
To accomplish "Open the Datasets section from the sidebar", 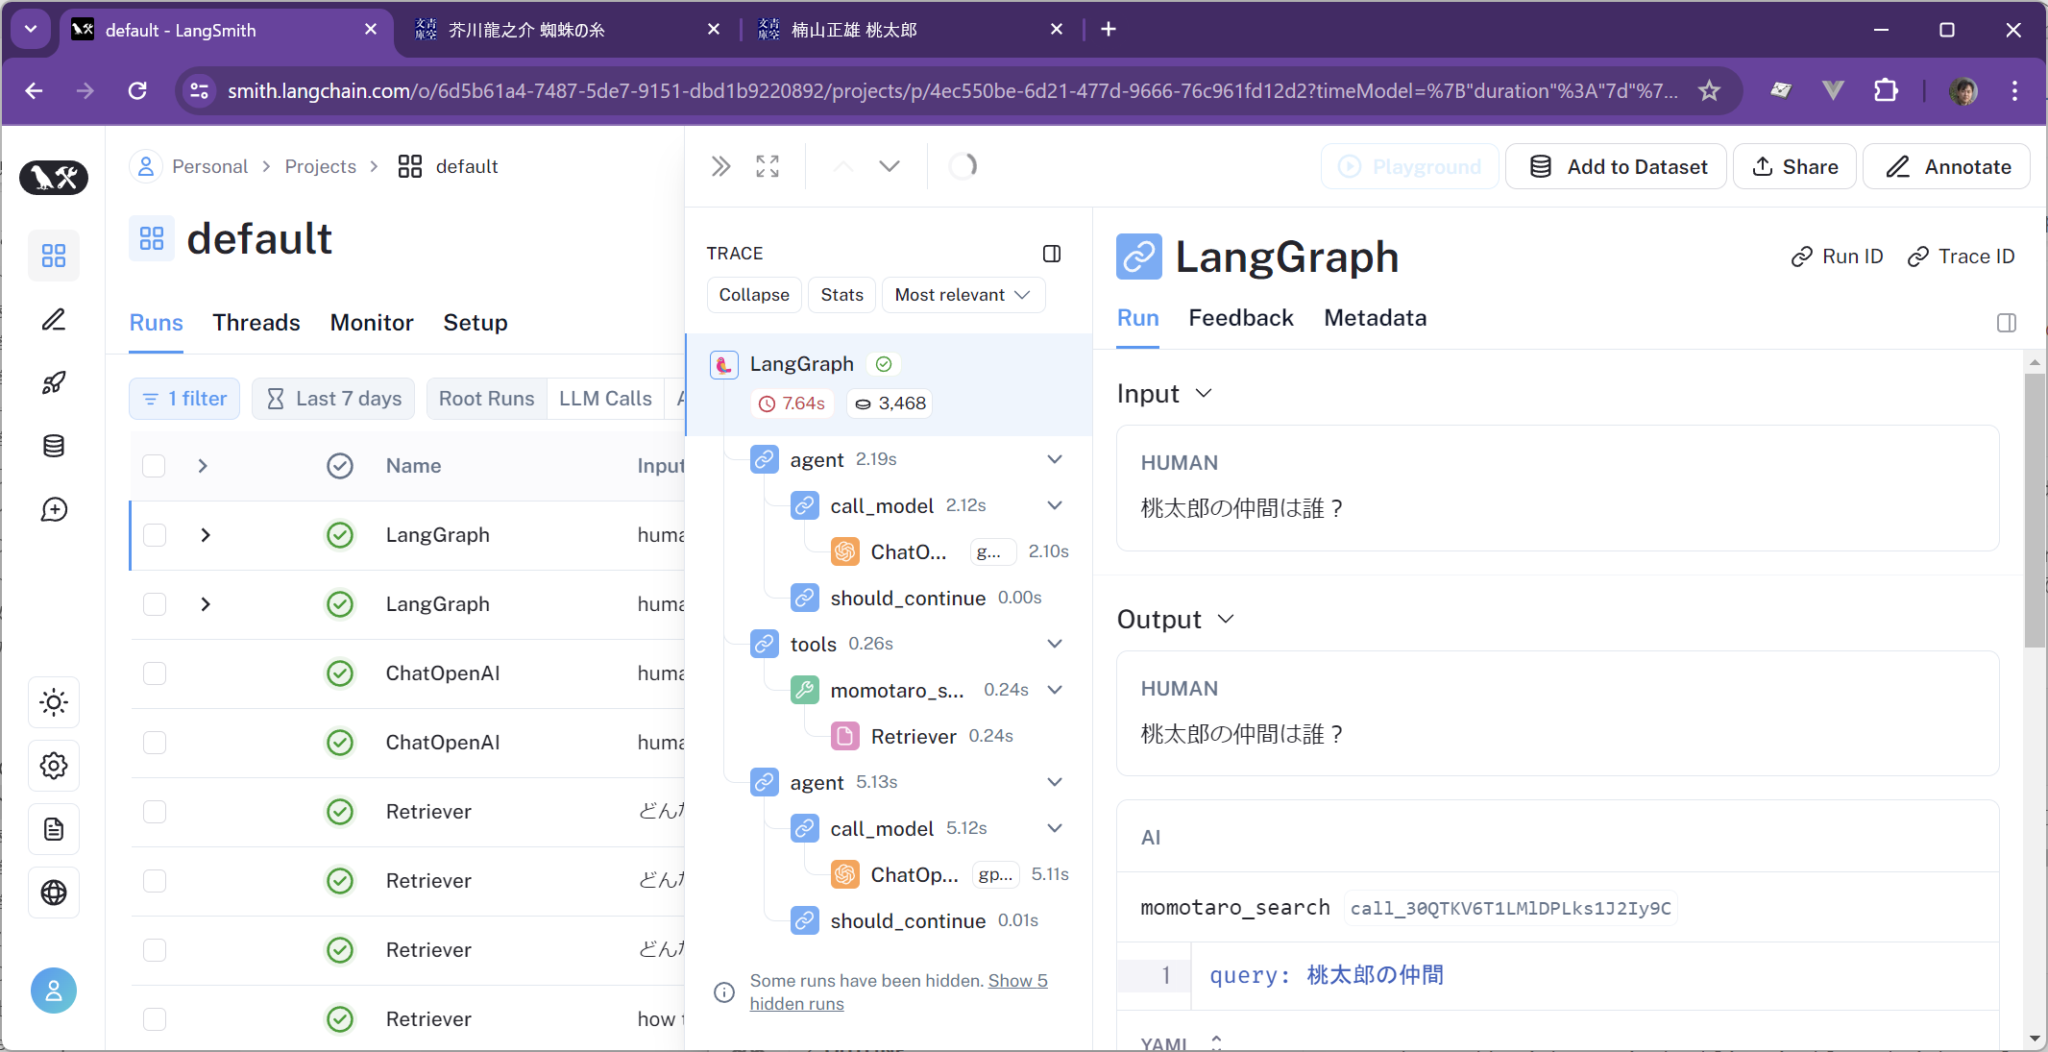I will pyautogui.click(x=54, y=446).
